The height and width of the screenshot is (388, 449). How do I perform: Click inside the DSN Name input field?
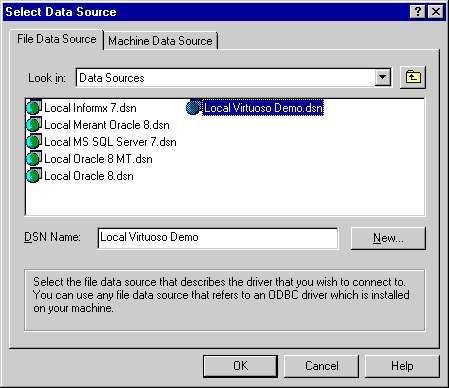point(218,238)
